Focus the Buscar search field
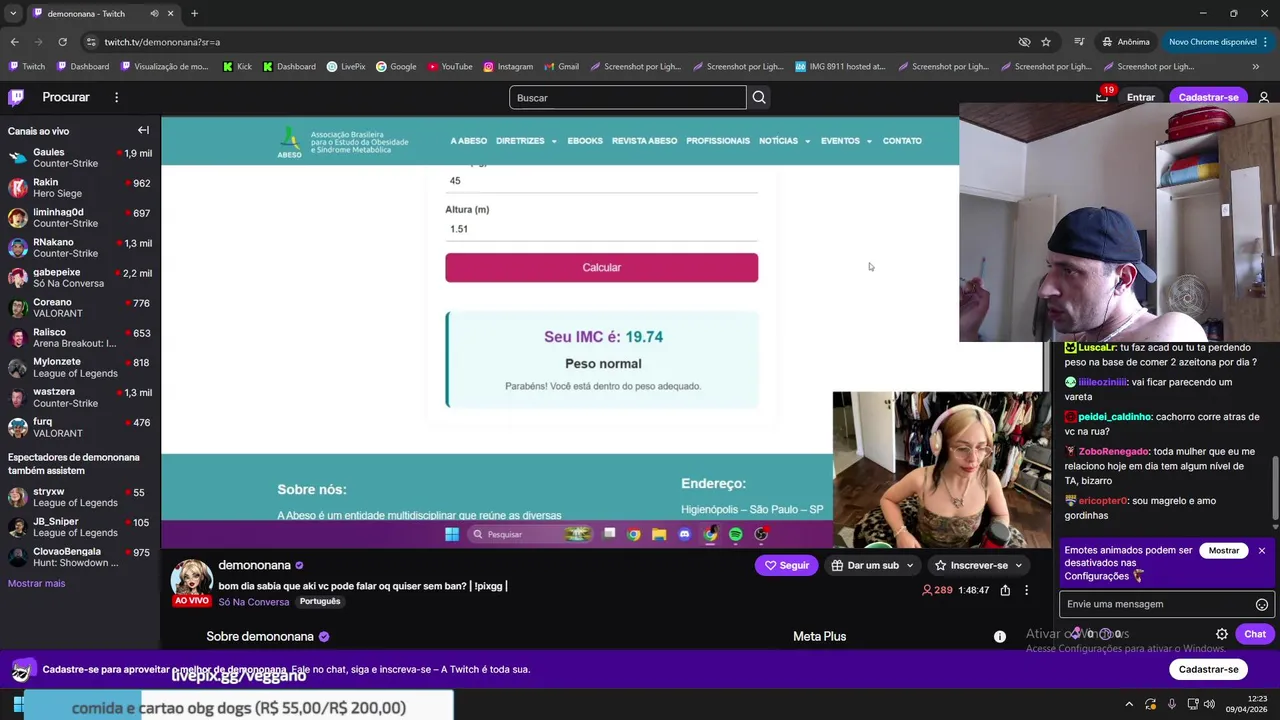The height and width of the screenshot is (720, 1280). tap(628, 97)
